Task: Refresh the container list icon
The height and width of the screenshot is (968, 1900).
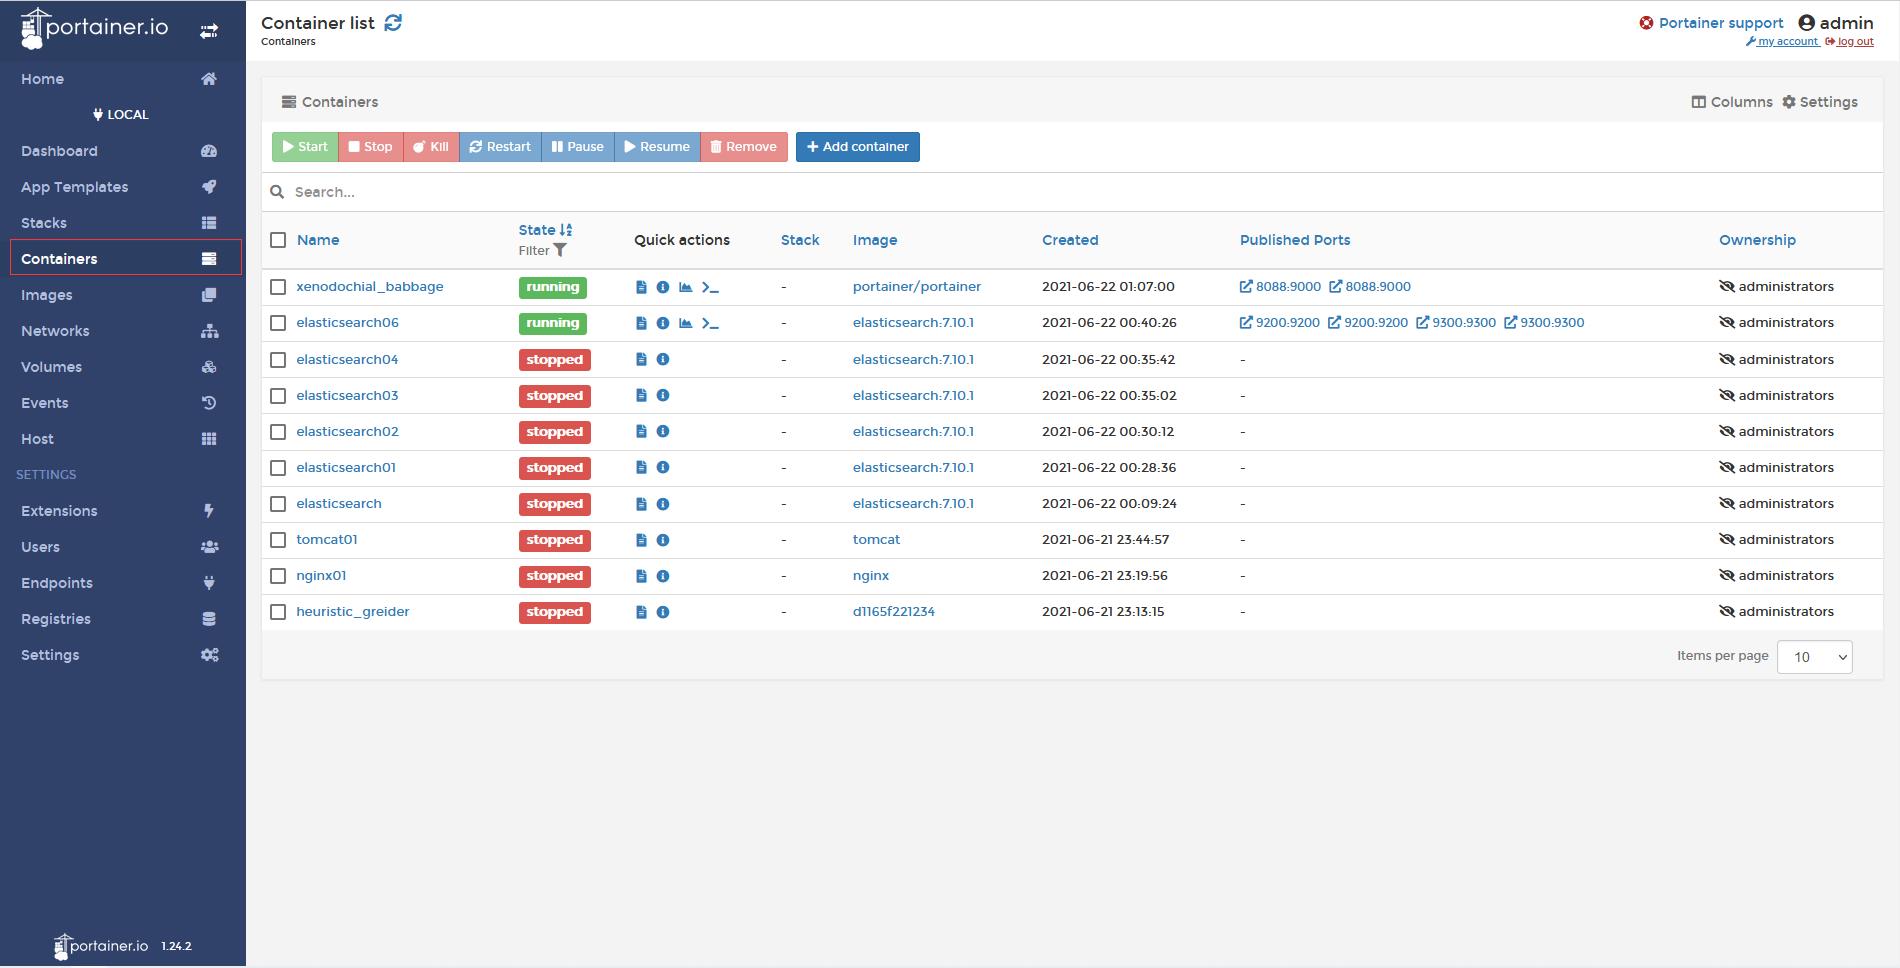Action: (393, 22)
